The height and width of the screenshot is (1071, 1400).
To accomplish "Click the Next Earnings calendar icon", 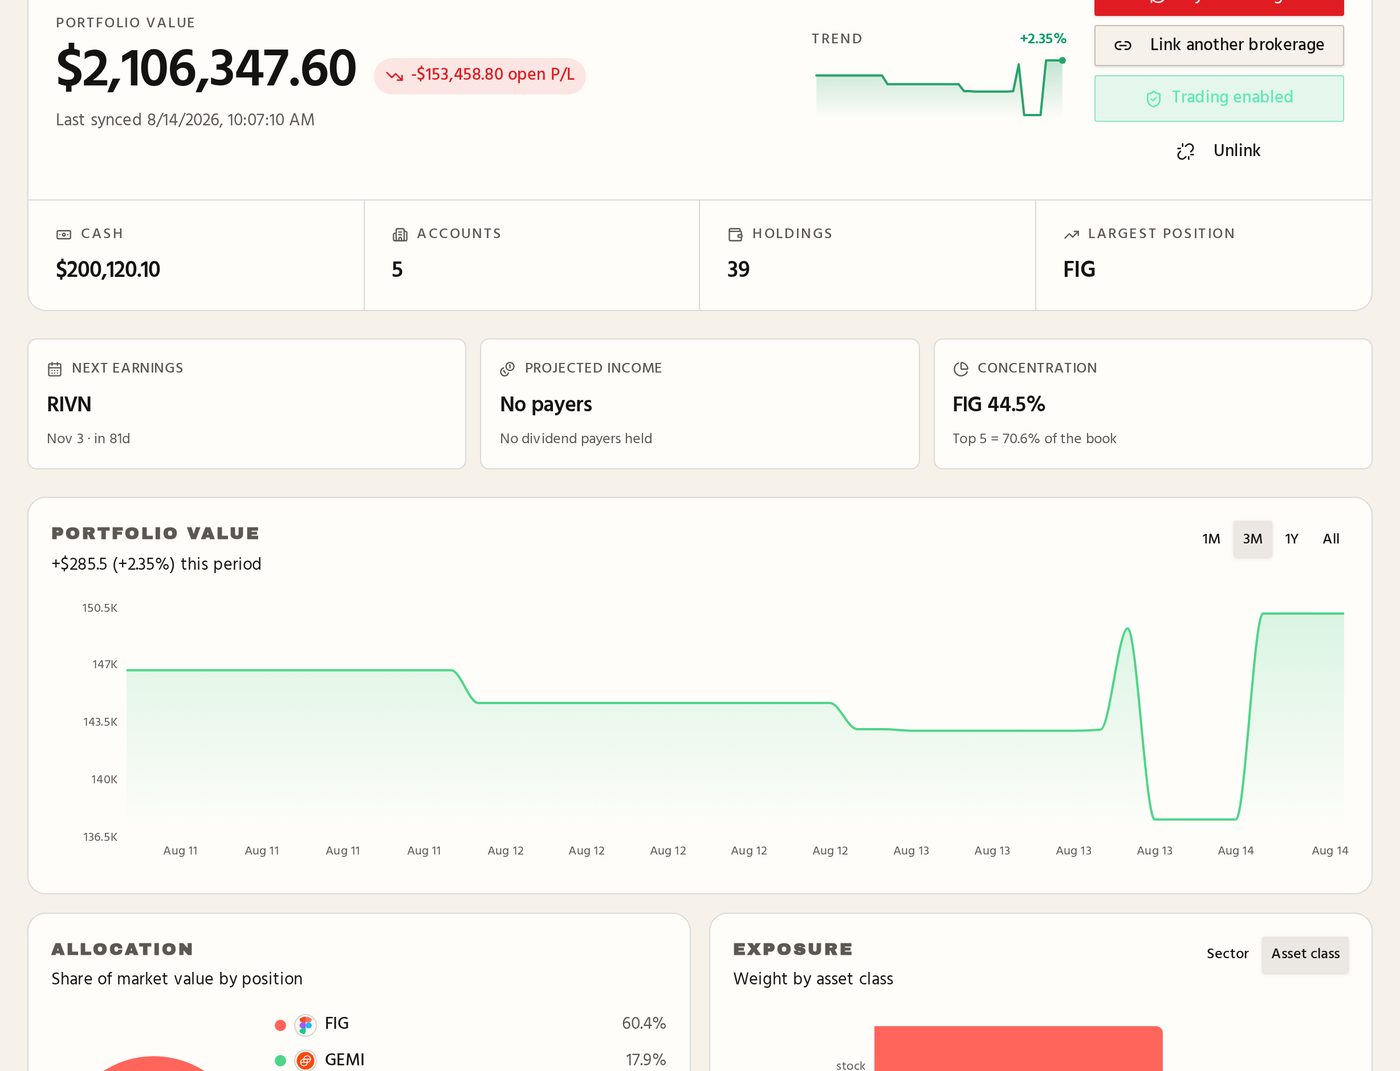I will tap(55, 369).
